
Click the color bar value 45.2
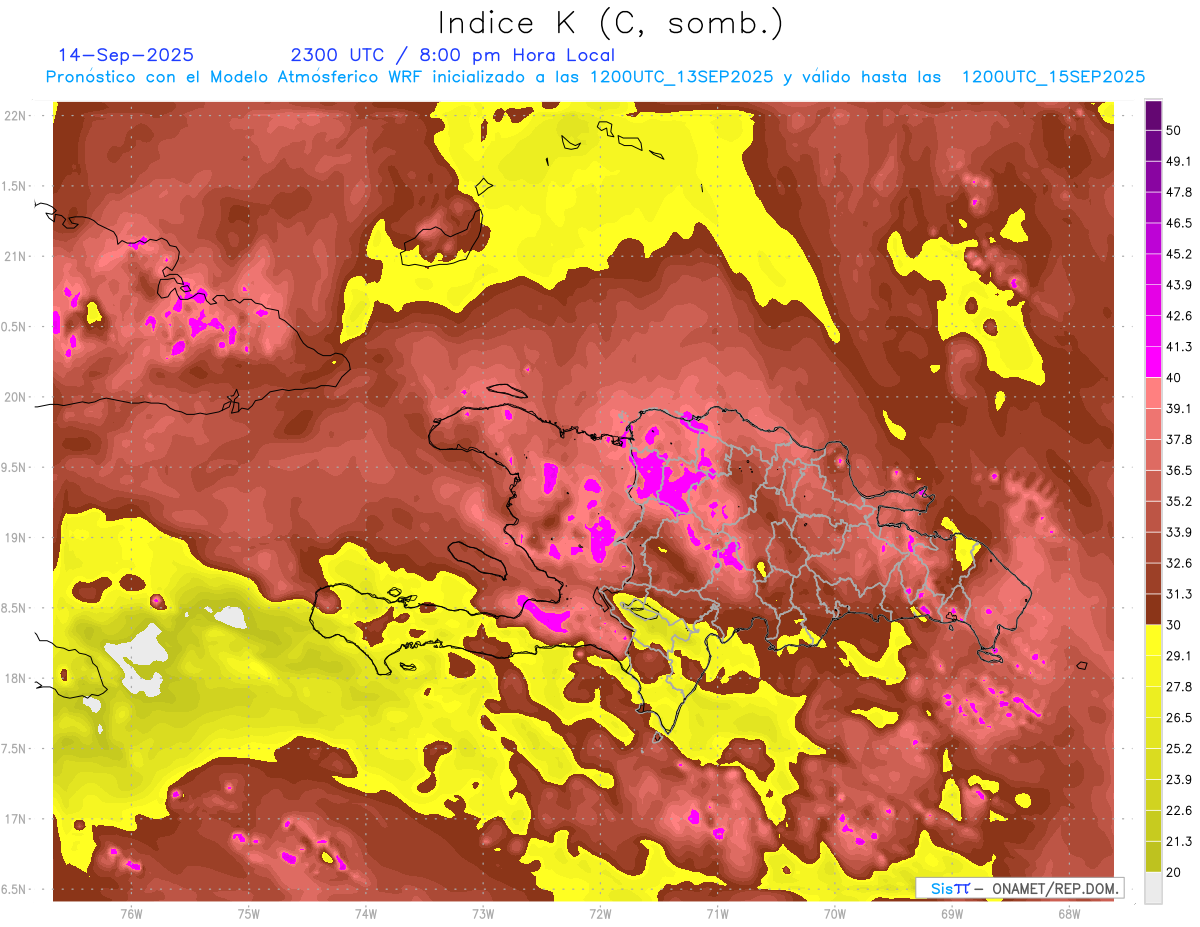[x=1178, y=254]
